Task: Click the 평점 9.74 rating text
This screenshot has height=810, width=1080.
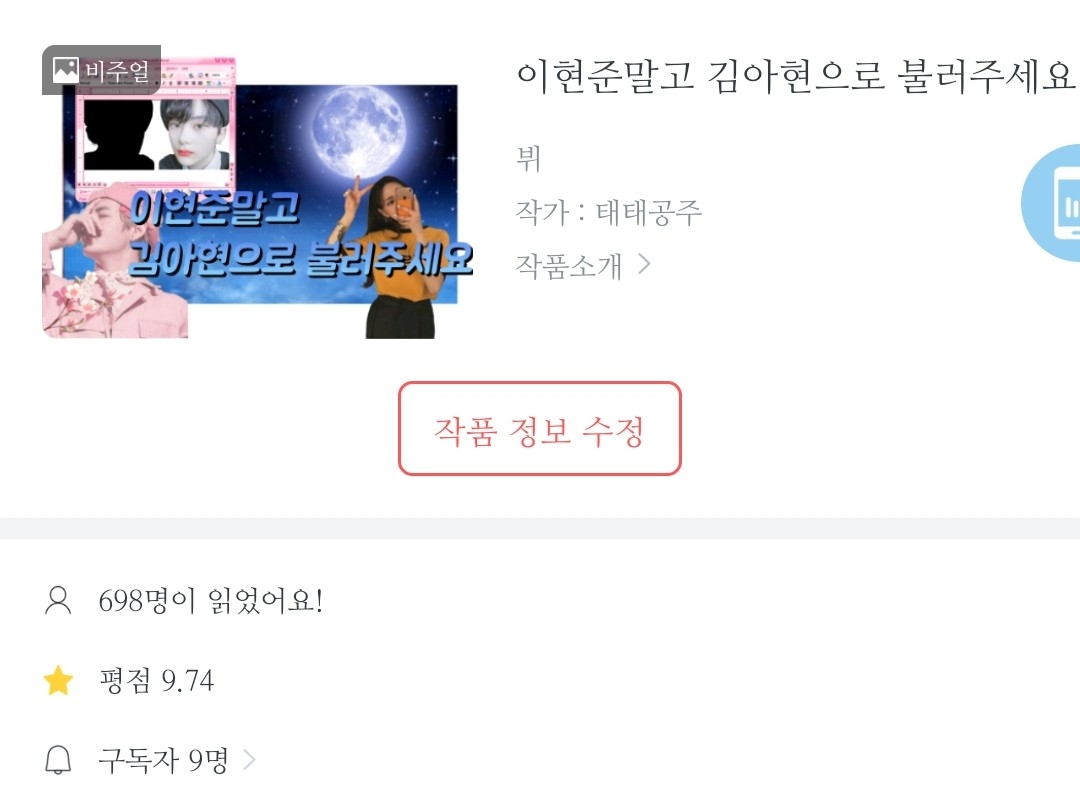Action: coord(157,681)
